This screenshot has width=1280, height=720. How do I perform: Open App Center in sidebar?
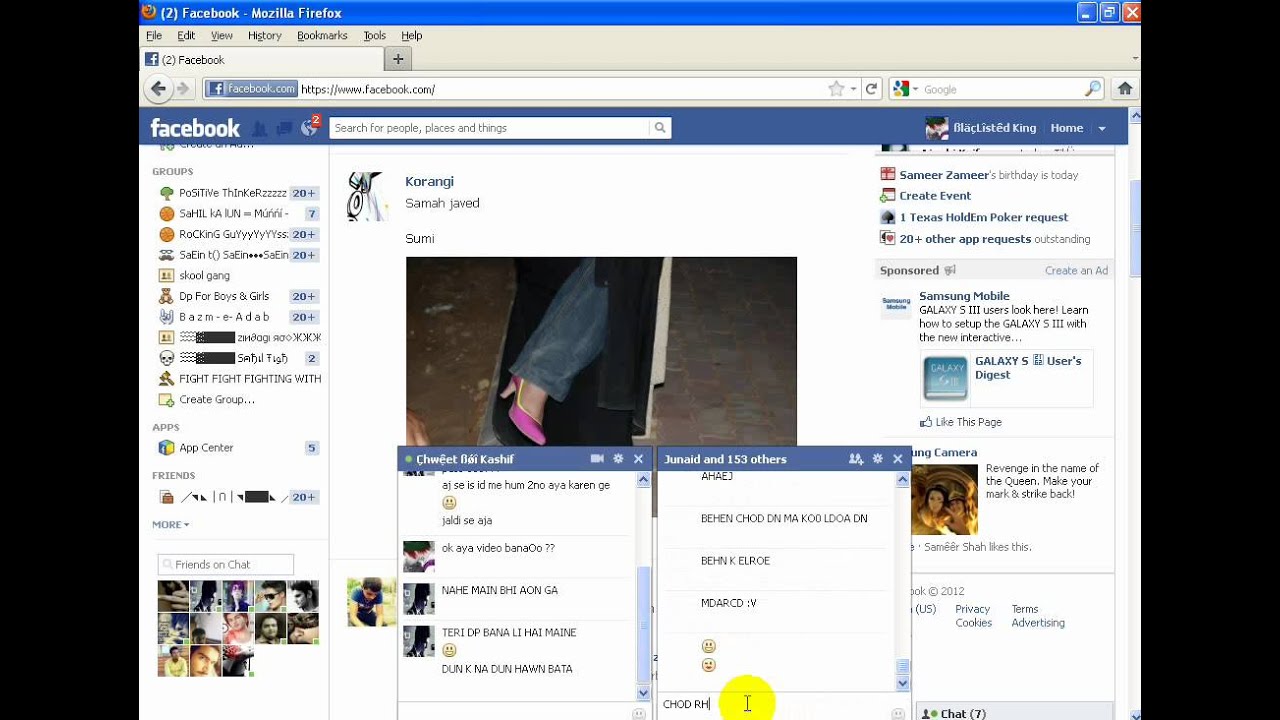point(206,448)
